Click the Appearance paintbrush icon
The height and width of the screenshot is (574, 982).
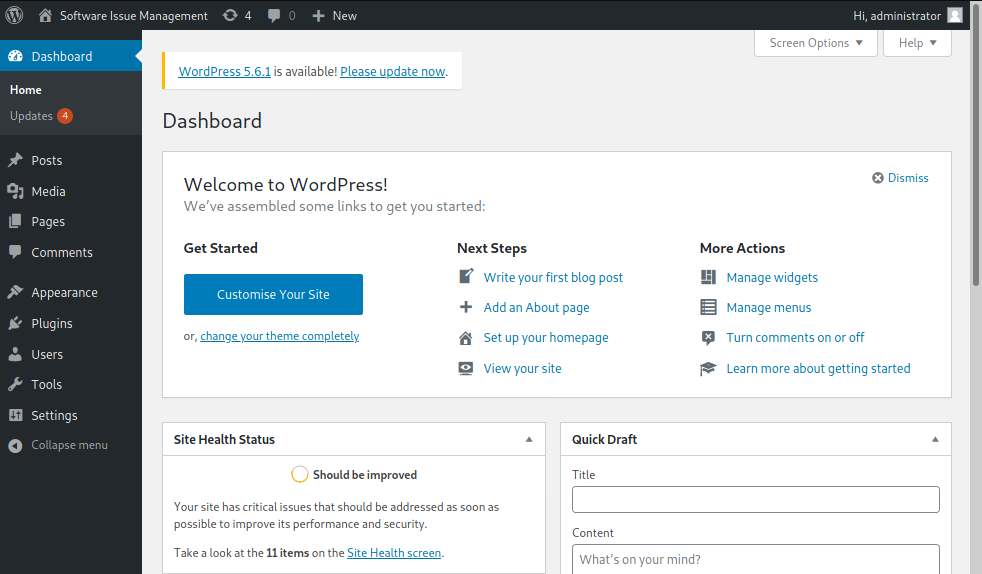click(15, 292)
